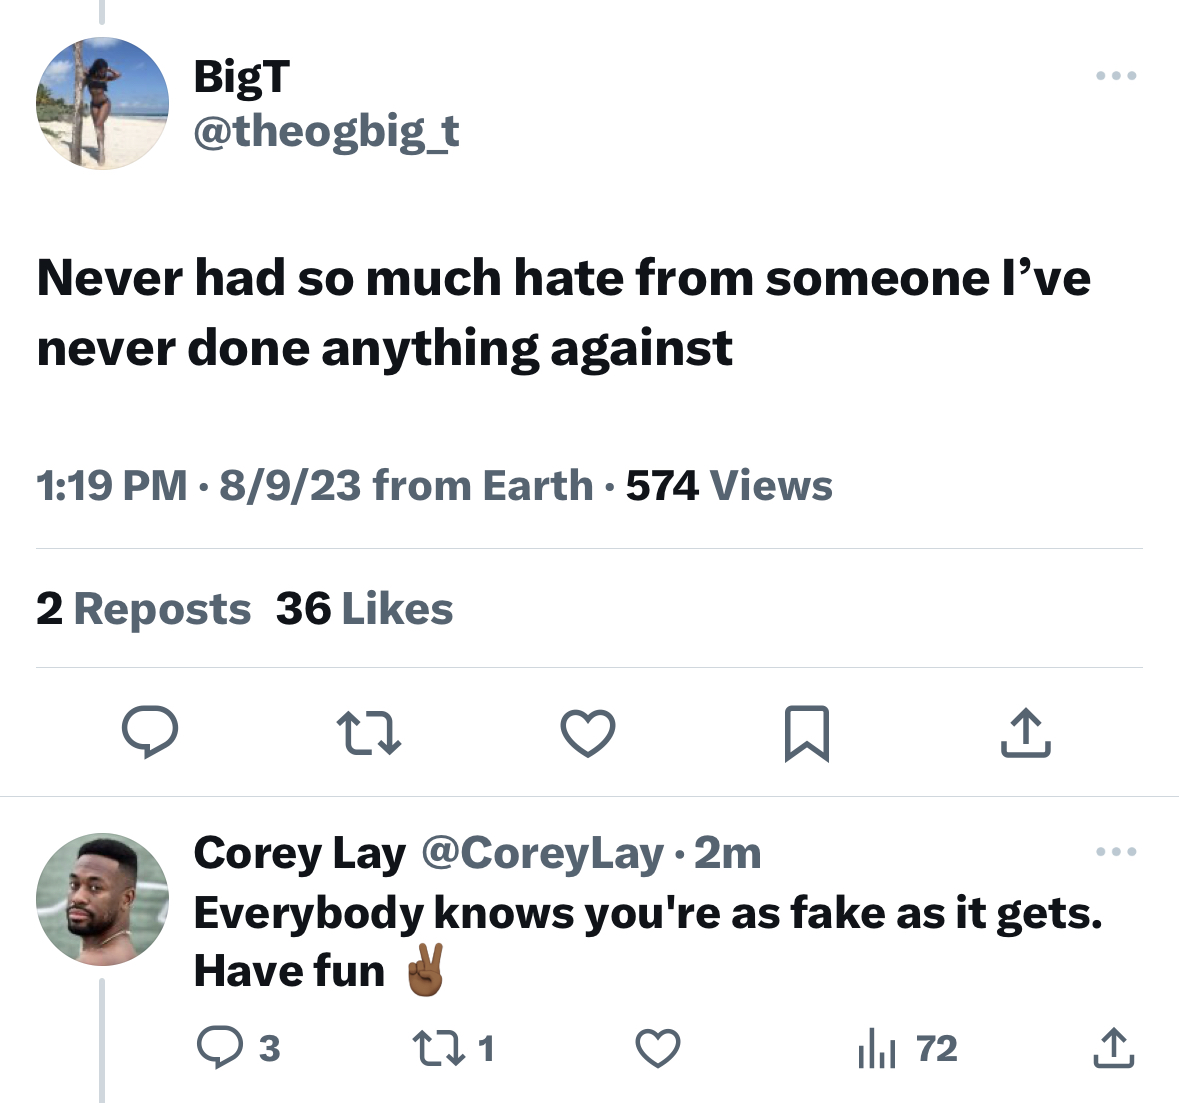Reply to BigT's tweet via comment icon
The image size is (1179, 1103).
pyautogui.click(x=150, y=732)
